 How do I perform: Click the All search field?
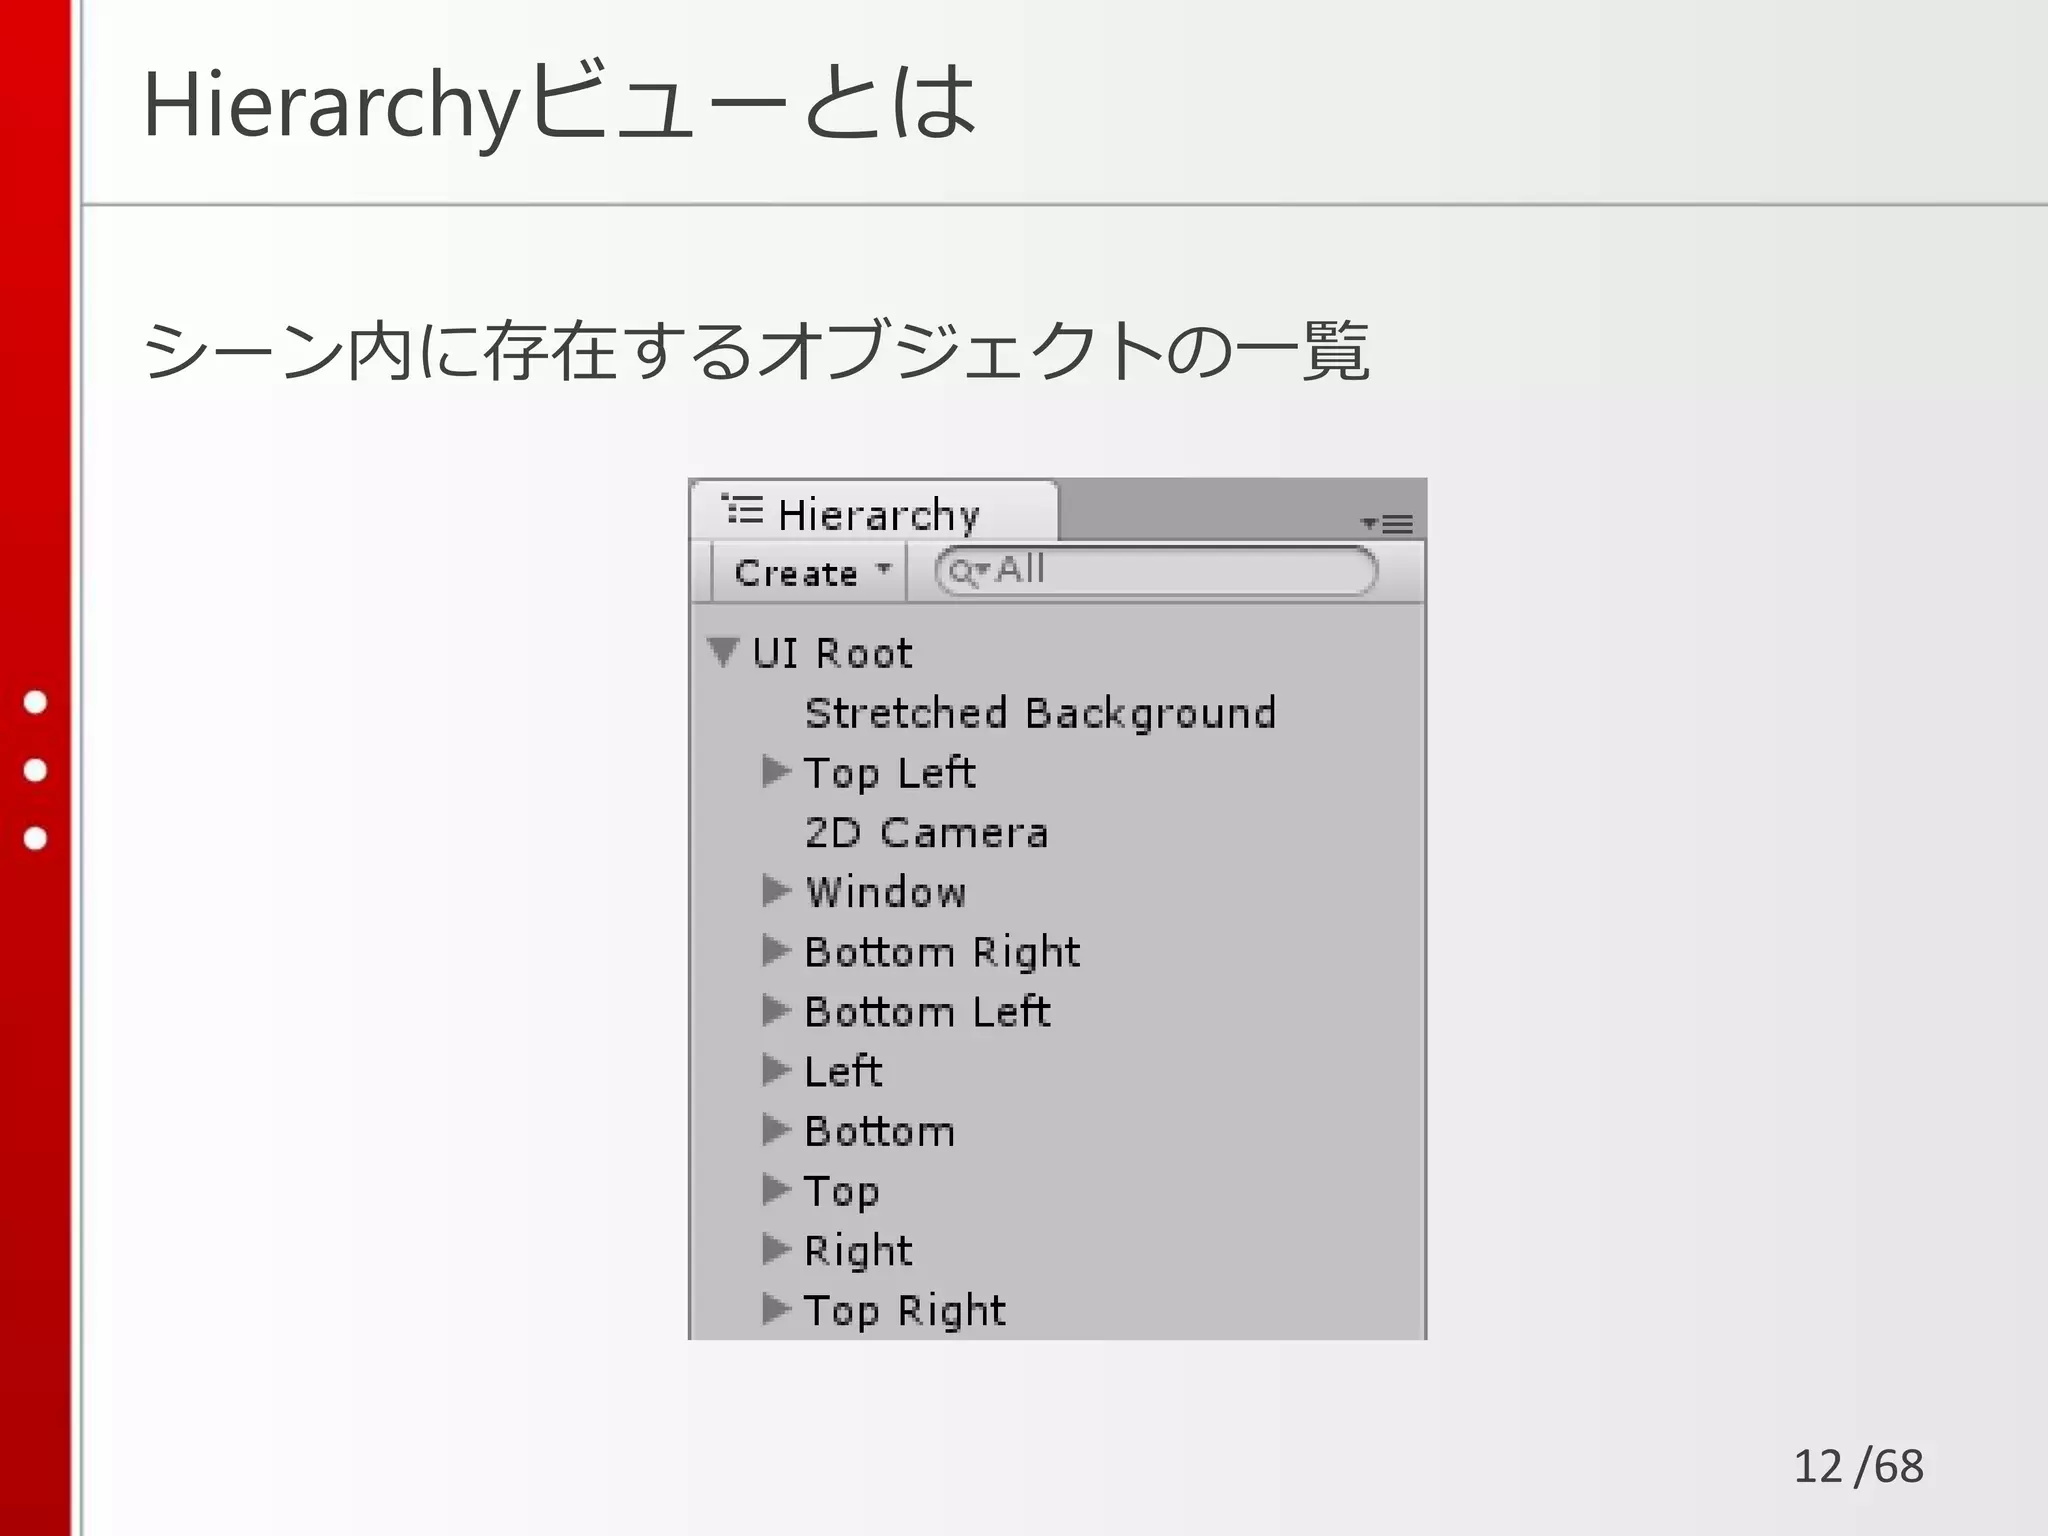[1156, 571]
